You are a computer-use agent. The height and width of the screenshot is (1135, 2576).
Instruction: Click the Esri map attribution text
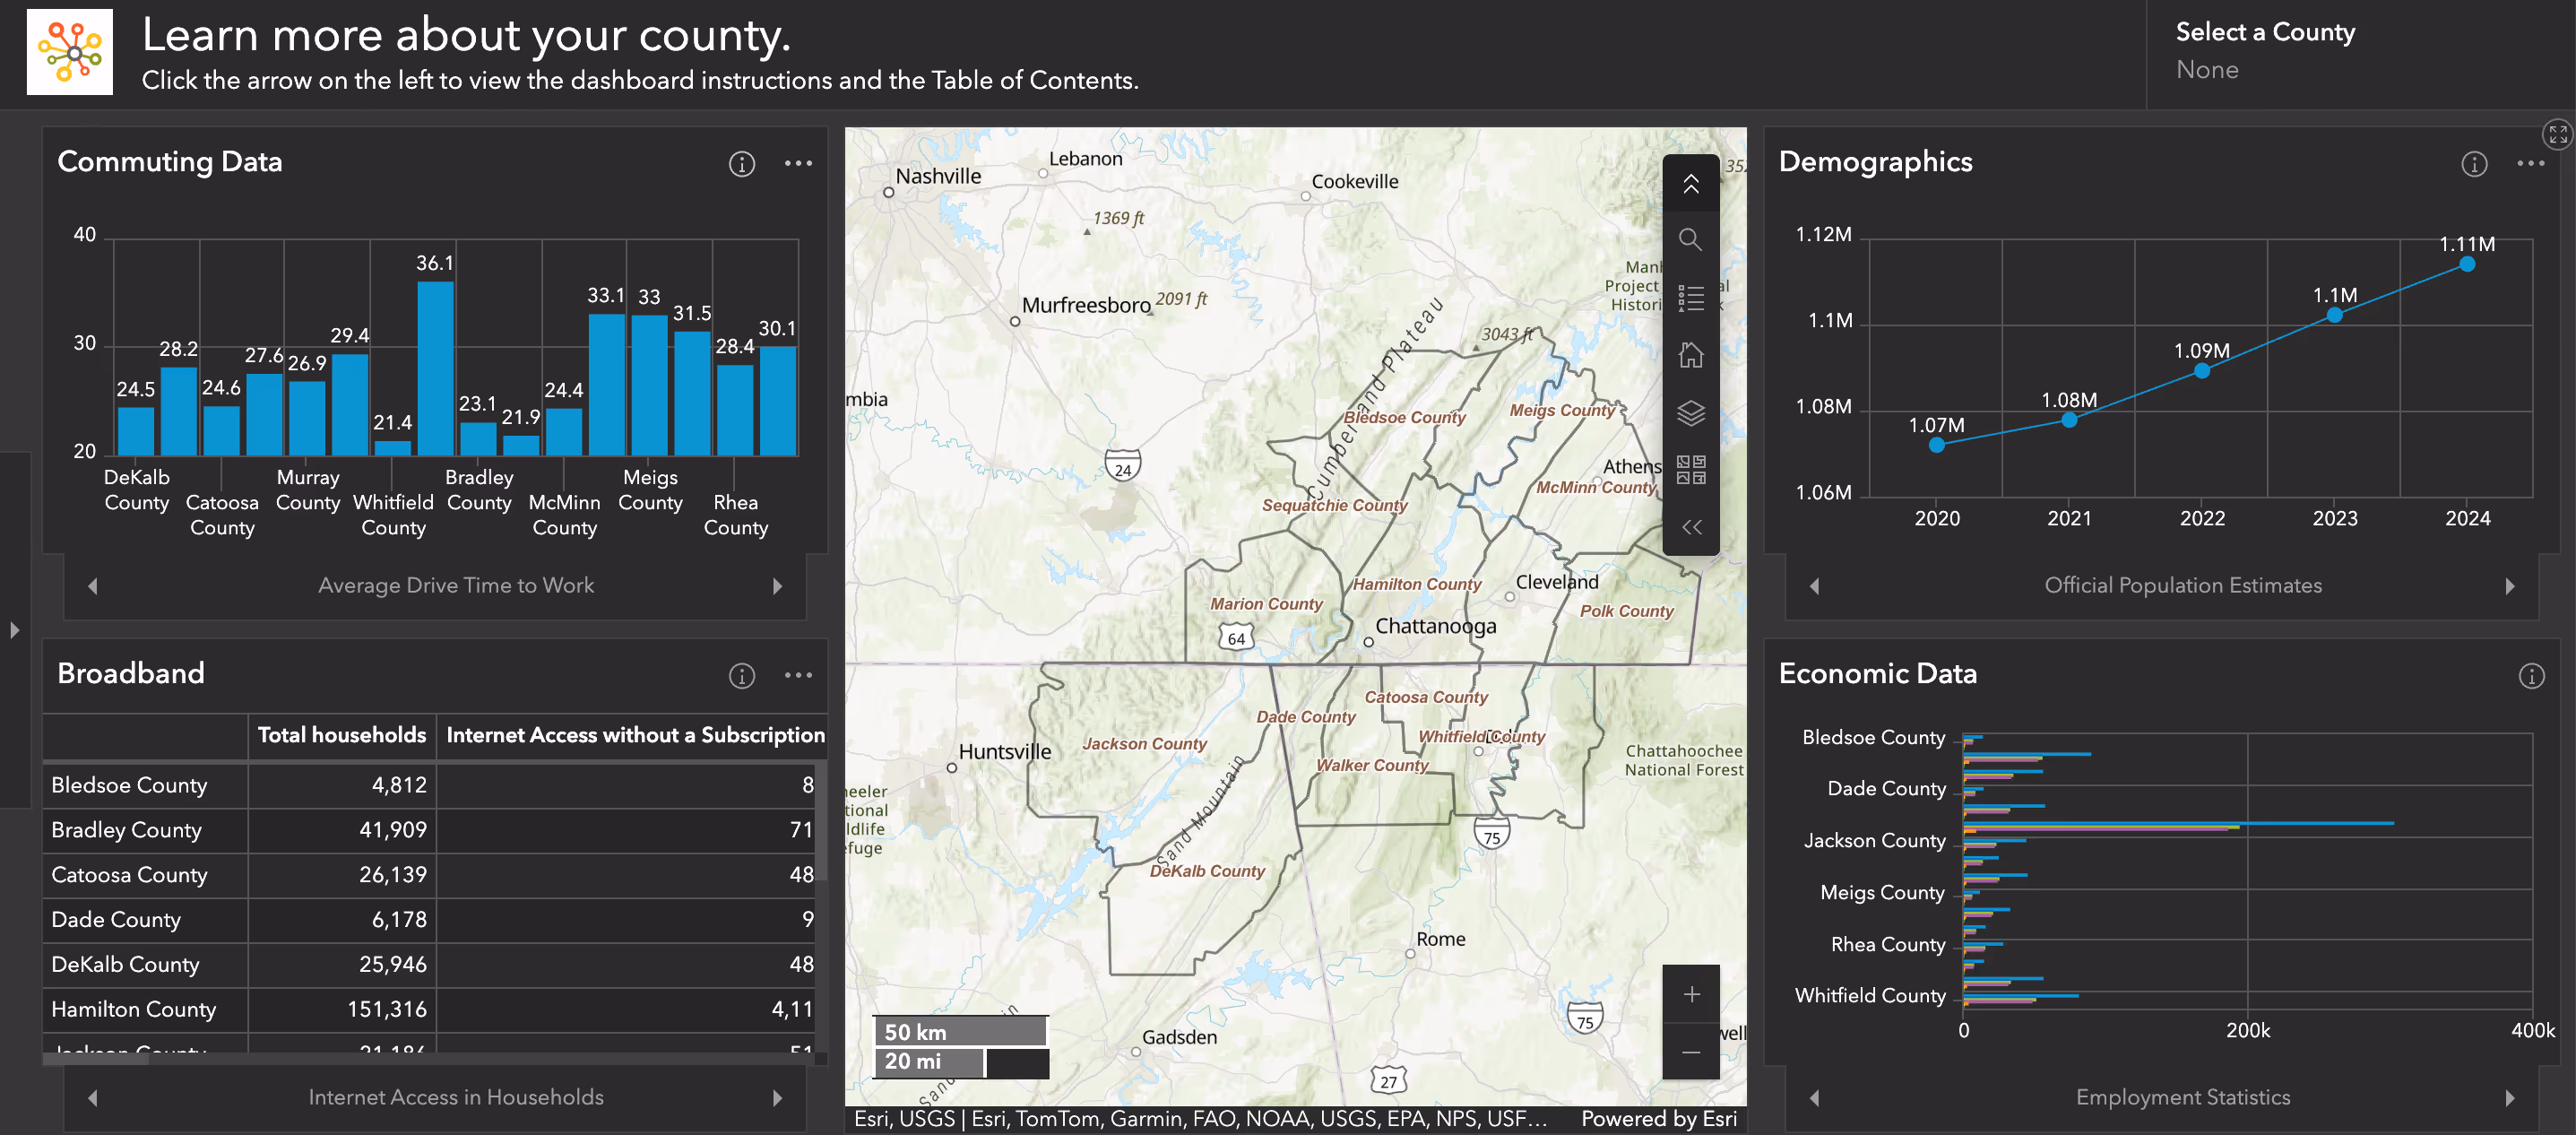[x=1200, y=1119]
